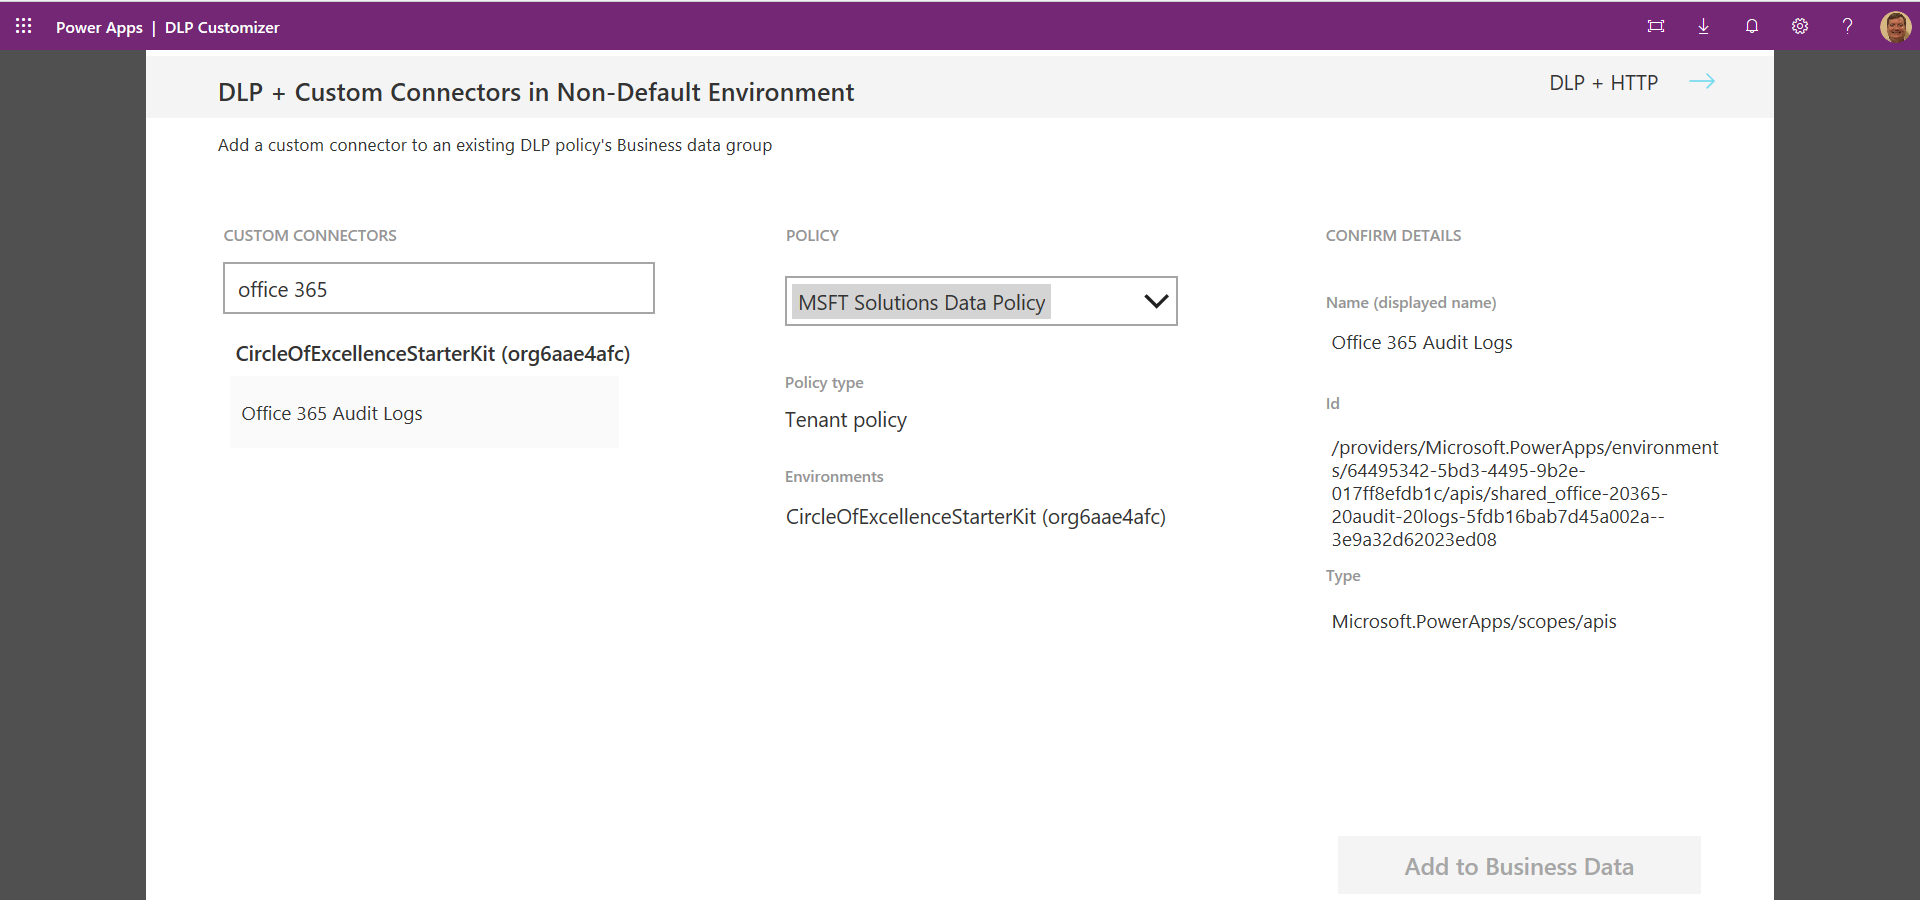Screen dimensions: 1920x900
Task: Click Power Apps in the title bar
Action: [98, 27]
